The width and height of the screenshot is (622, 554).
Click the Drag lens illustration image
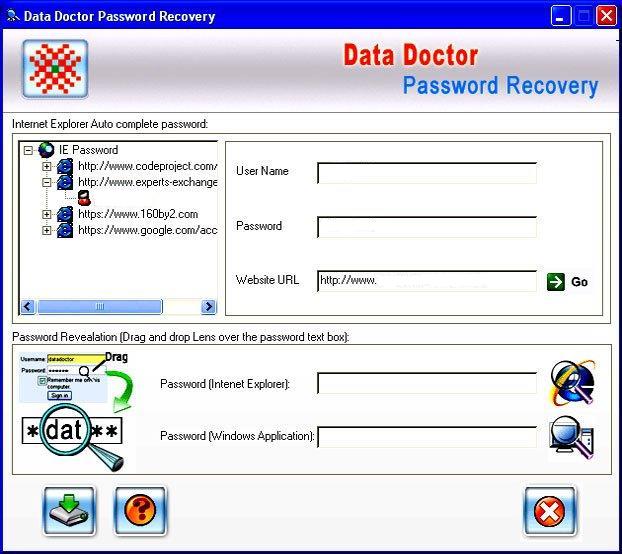(x=75, y=411)
